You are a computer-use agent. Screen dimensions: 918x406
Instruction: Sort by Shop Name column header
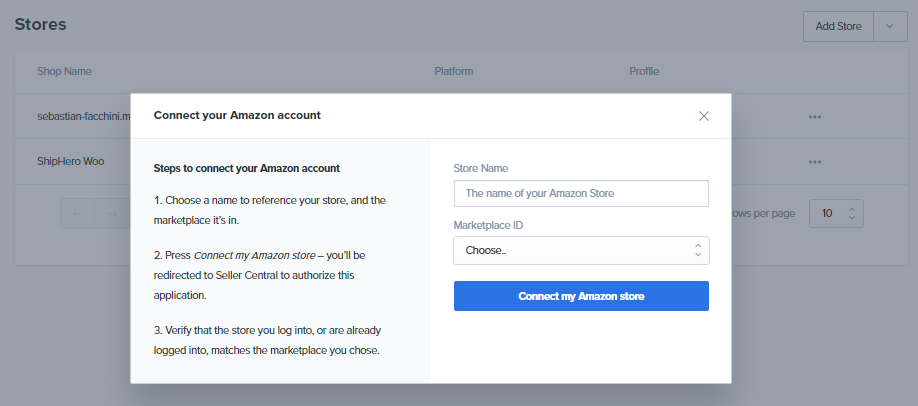64,72
